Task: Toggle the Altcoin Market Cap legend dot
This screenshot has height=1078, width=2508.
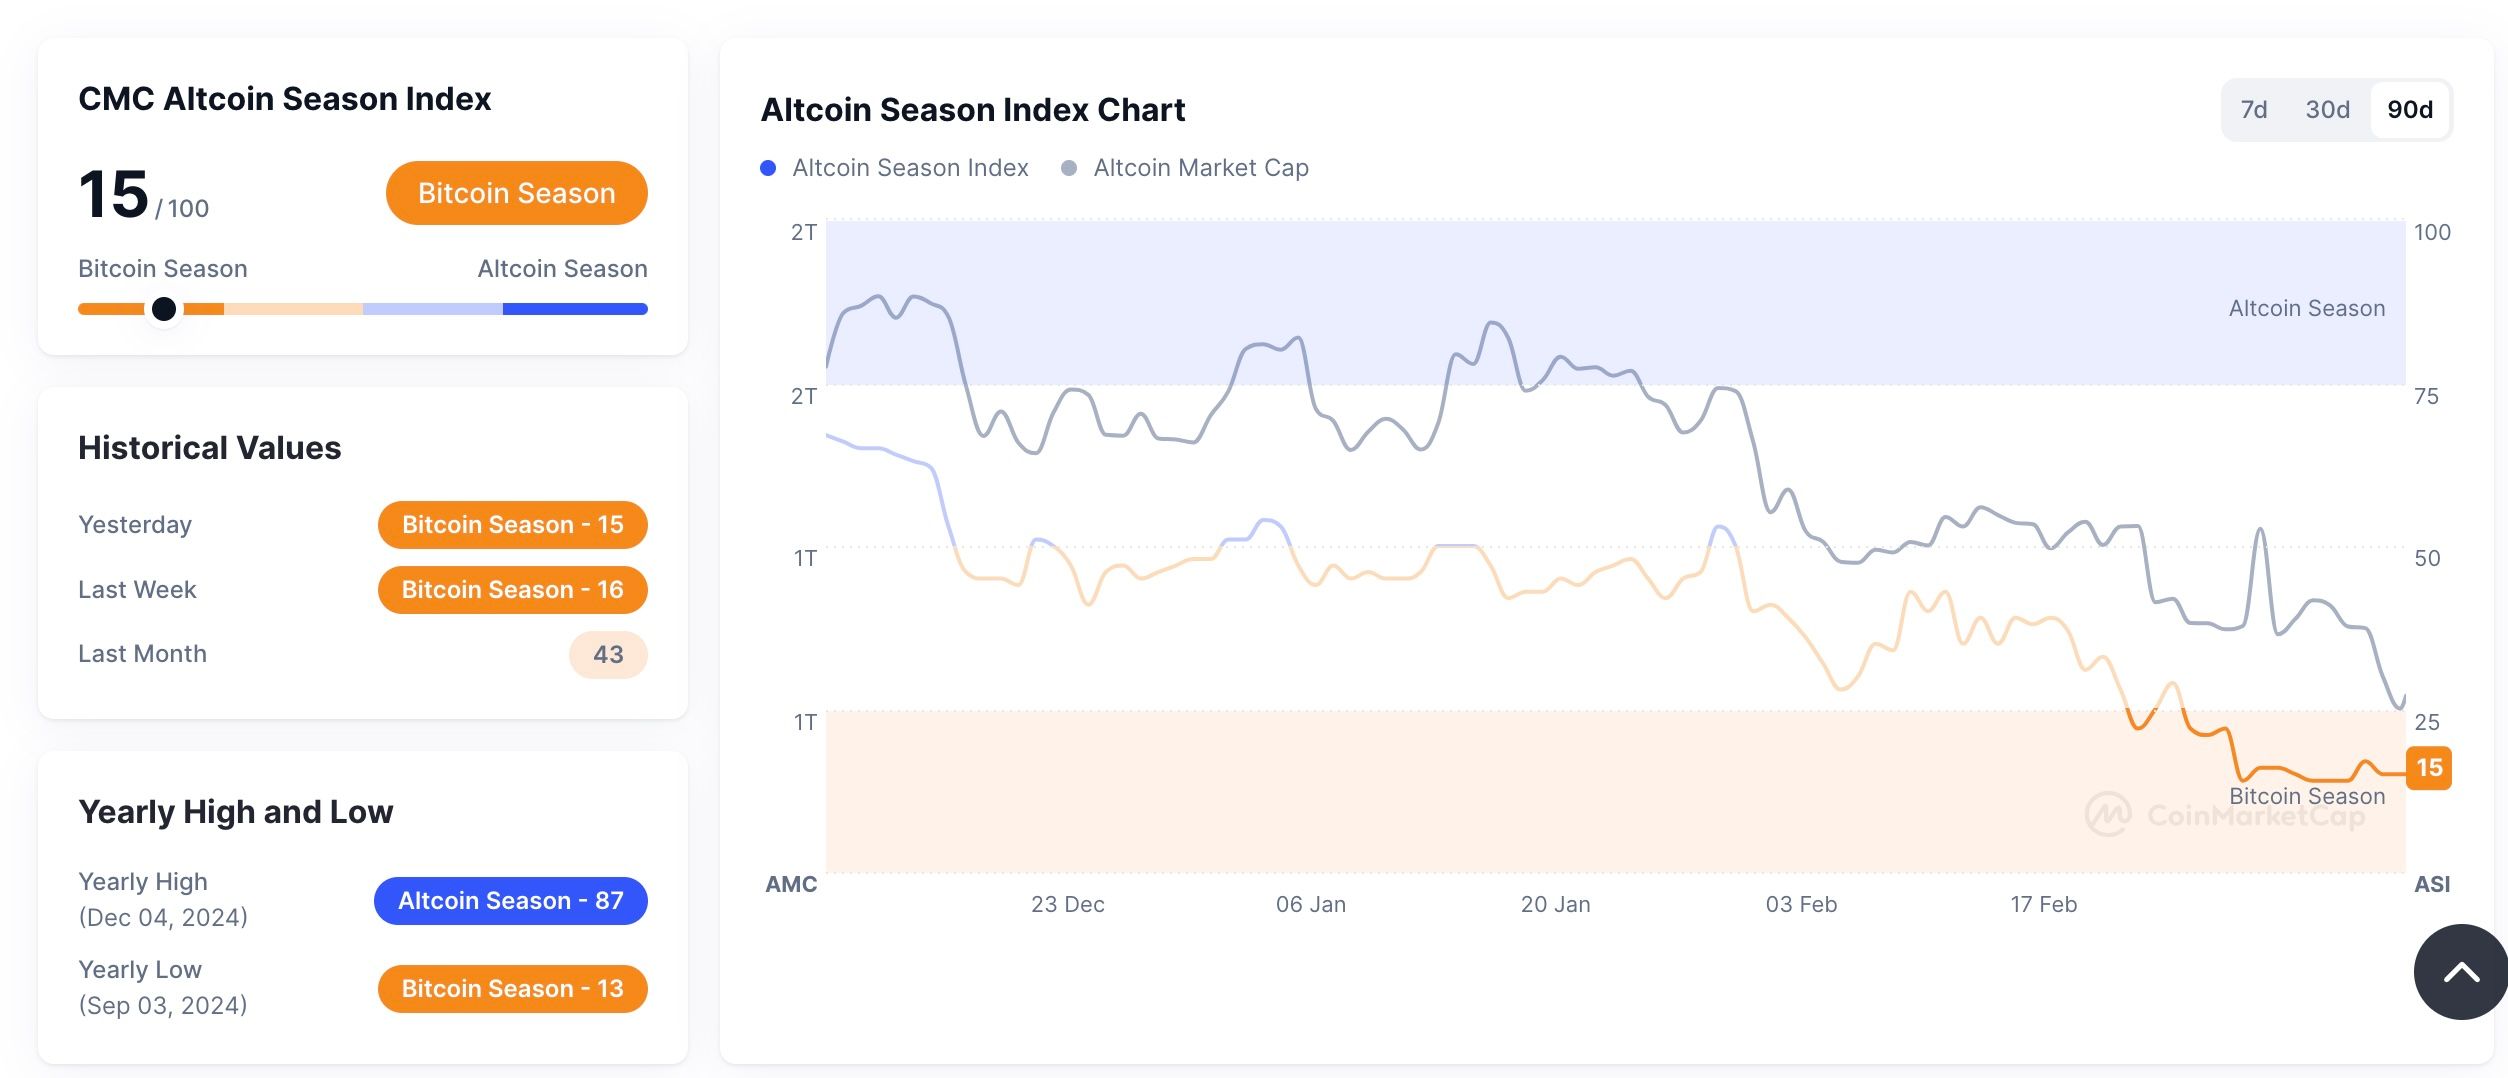Action: [x=1069, y=168]
